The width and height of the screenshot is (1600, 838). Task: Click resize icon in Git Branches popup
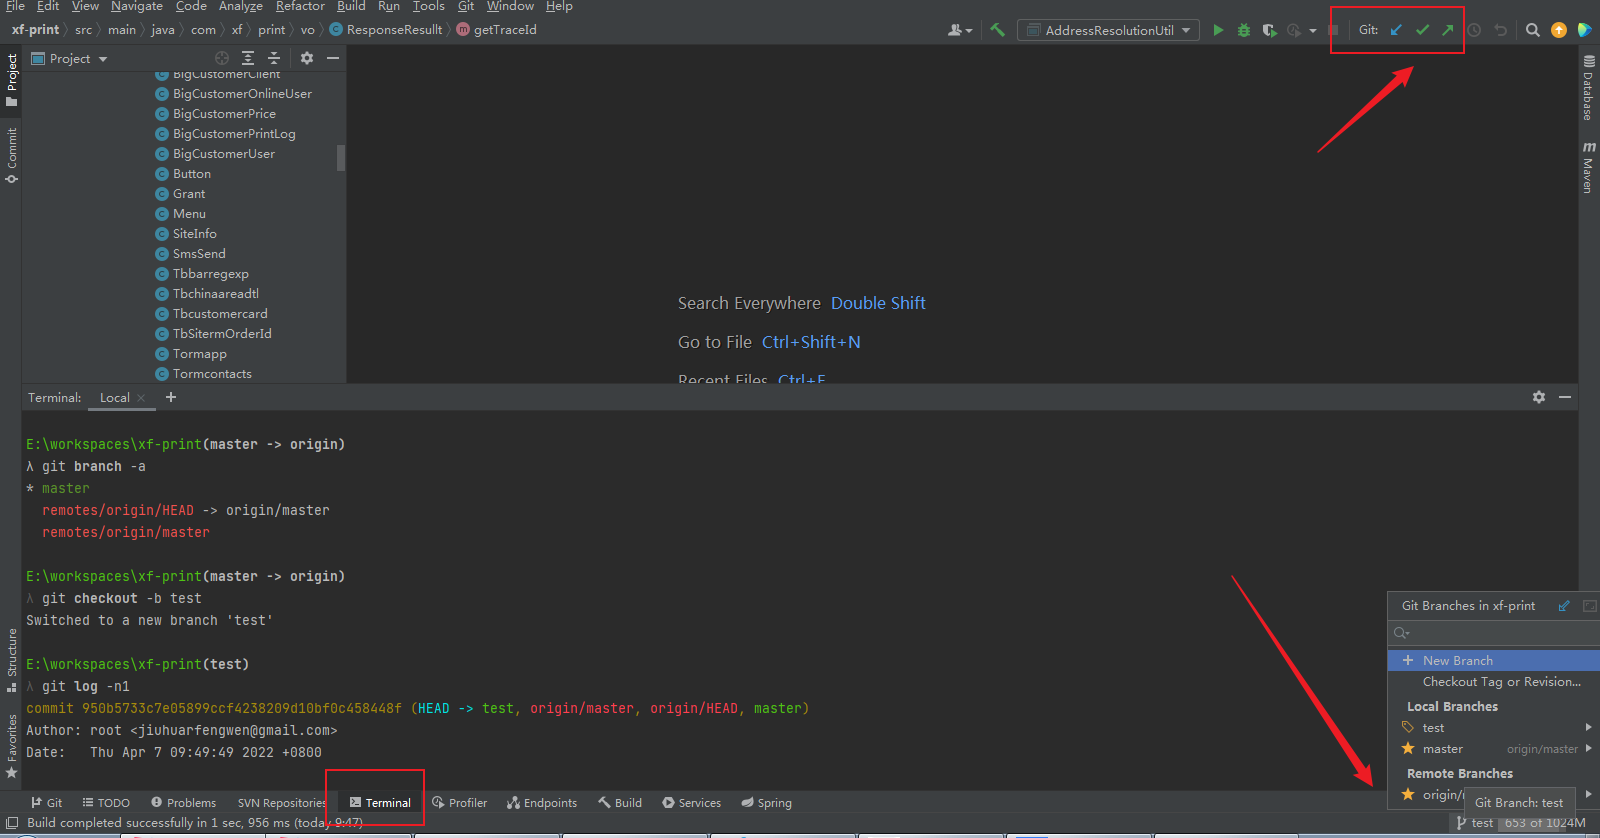1590,606
